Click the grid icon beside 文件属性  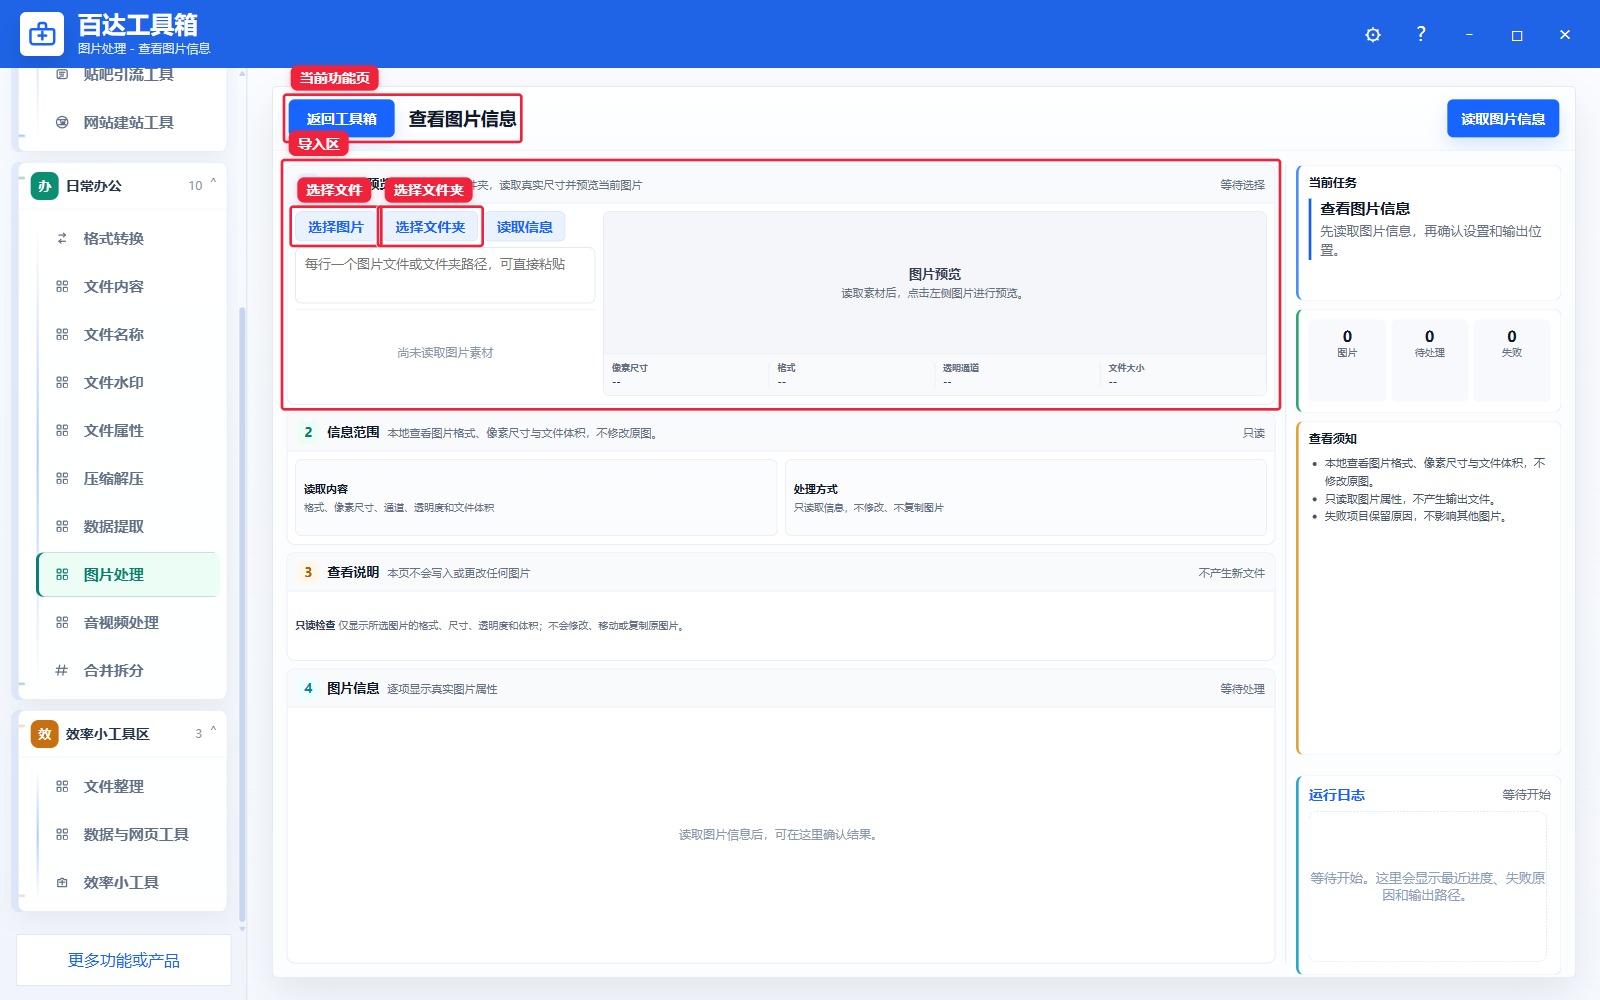coord(62,431)
